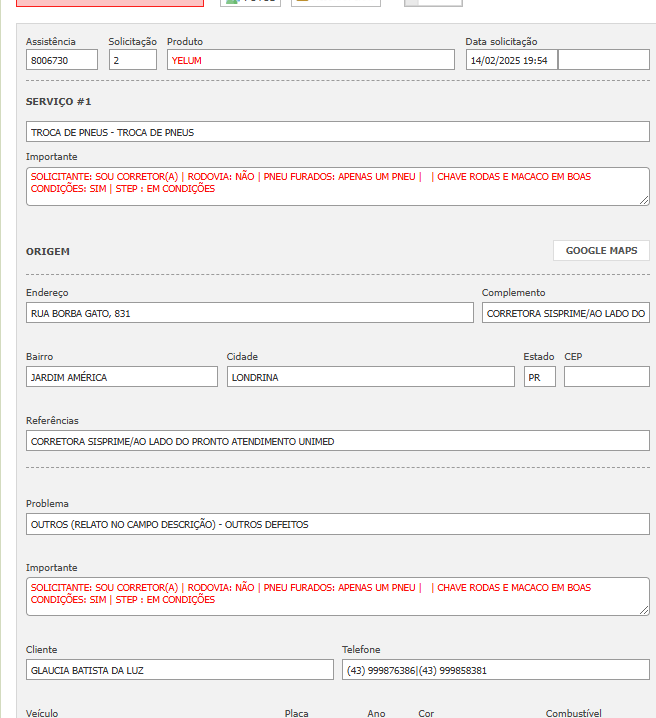Select the Troca de Pneus service field
Screen dimensions: 656x718
pyautogui.click(x=337, y=132)
